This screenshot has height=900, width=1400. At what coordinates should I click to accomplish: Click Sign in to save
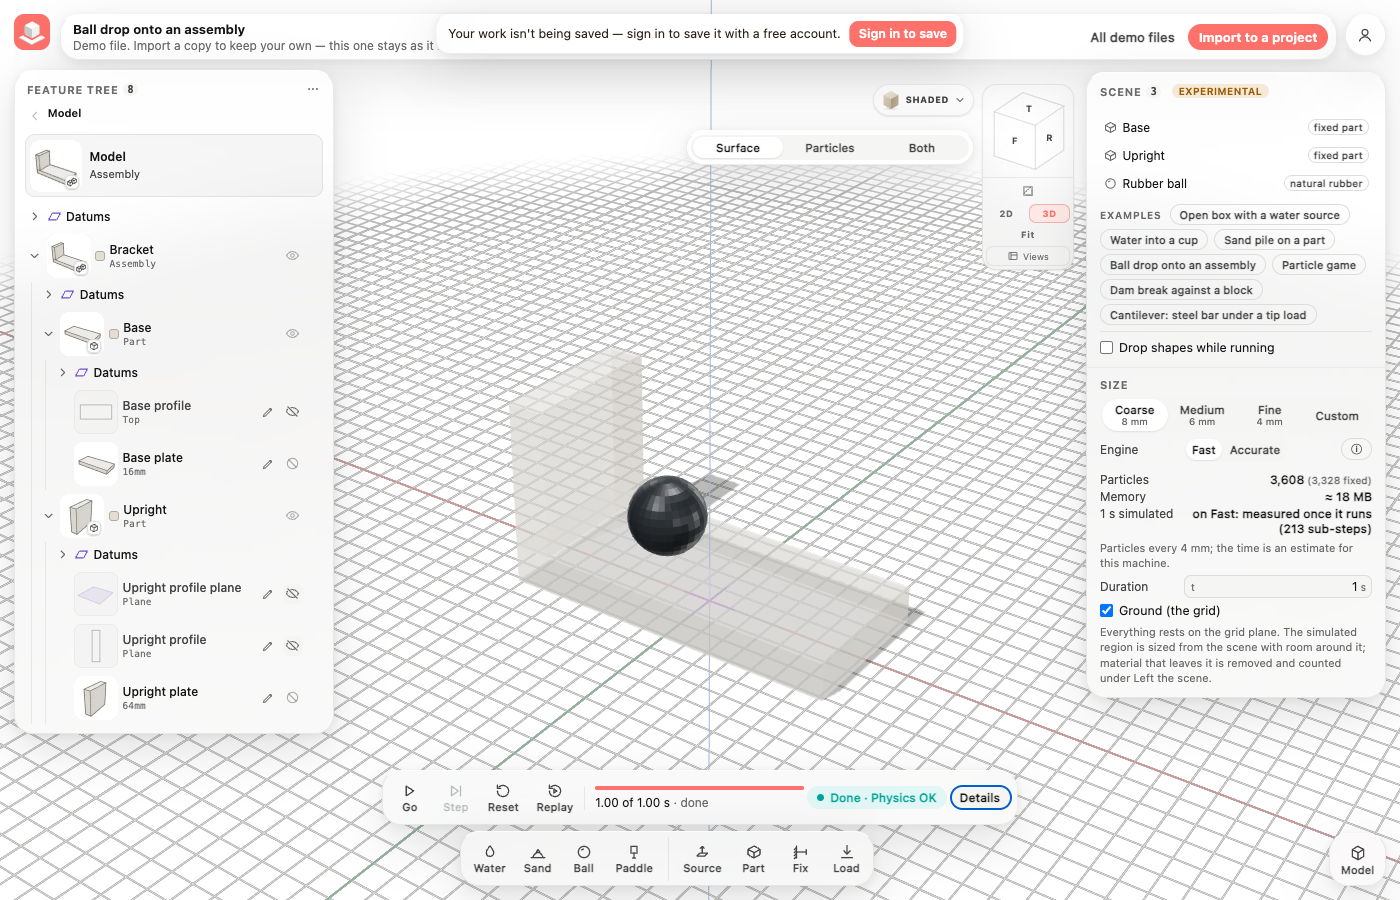[x=903, y=34]
